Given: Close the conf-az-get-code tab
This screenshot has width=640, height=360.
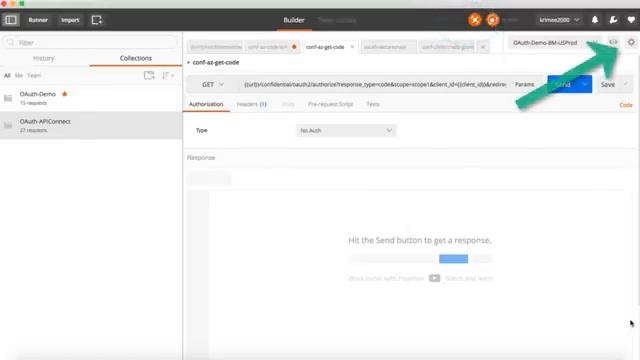Looking at the screenshot, I should point(352,47).
